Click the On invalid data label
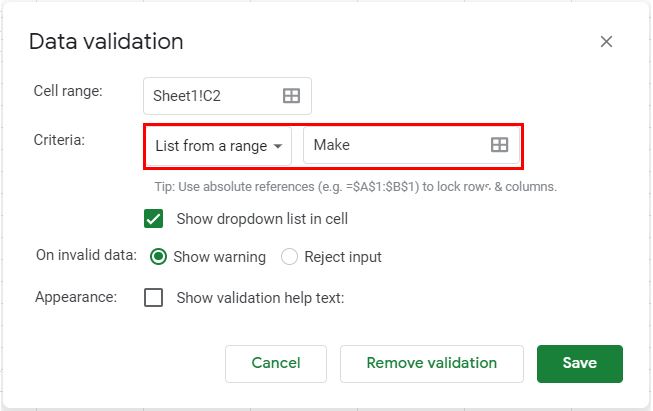This screenshot has height=411, width=653. pos(85,255)
